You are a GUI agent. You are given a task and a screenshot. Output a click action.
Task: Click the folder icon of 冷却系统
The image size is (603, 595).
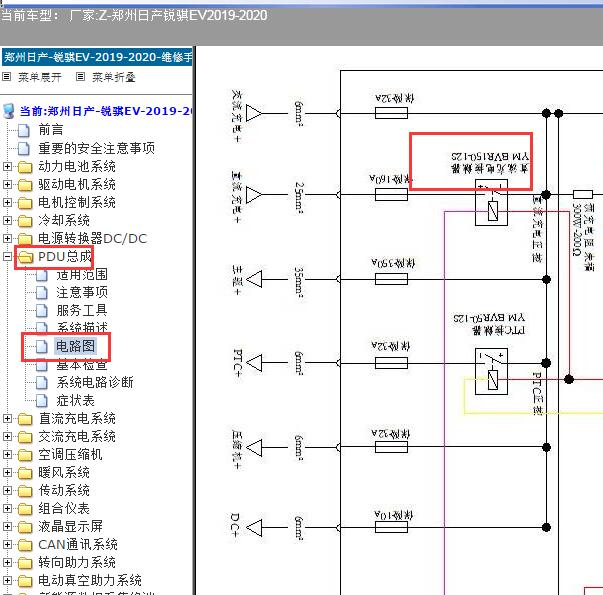pyautogui.click(x=25, y=221)
